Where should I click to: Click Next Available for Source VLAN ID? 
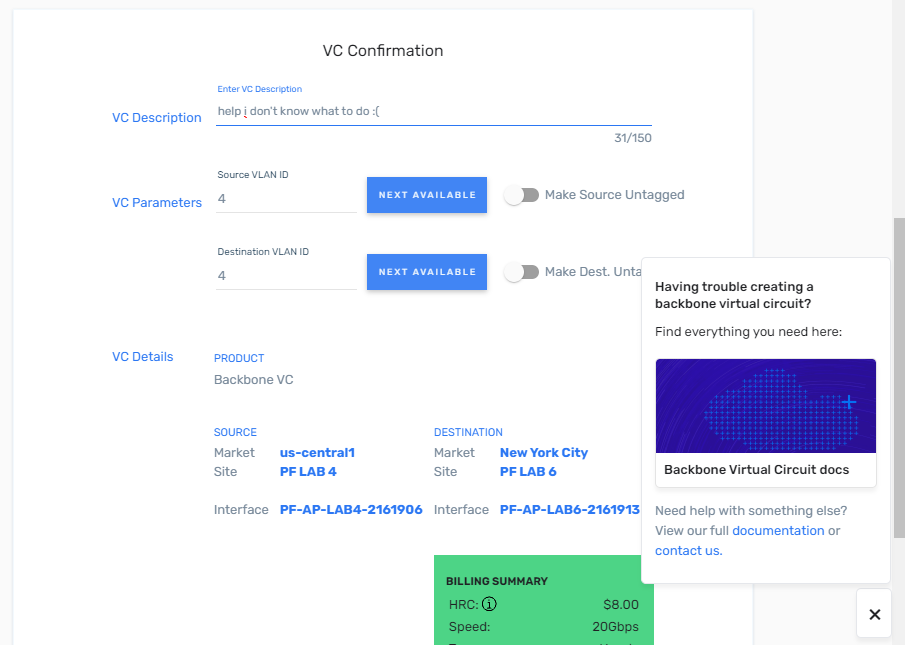coord(427,195)
